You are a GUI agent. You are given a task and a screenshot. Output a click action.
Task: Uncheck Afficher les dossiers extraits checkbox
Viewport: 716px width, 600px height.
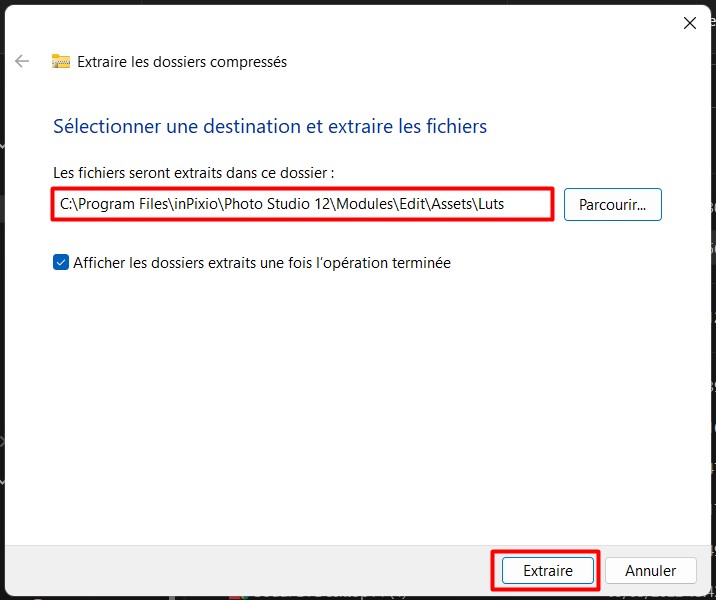tap(61, 263)
